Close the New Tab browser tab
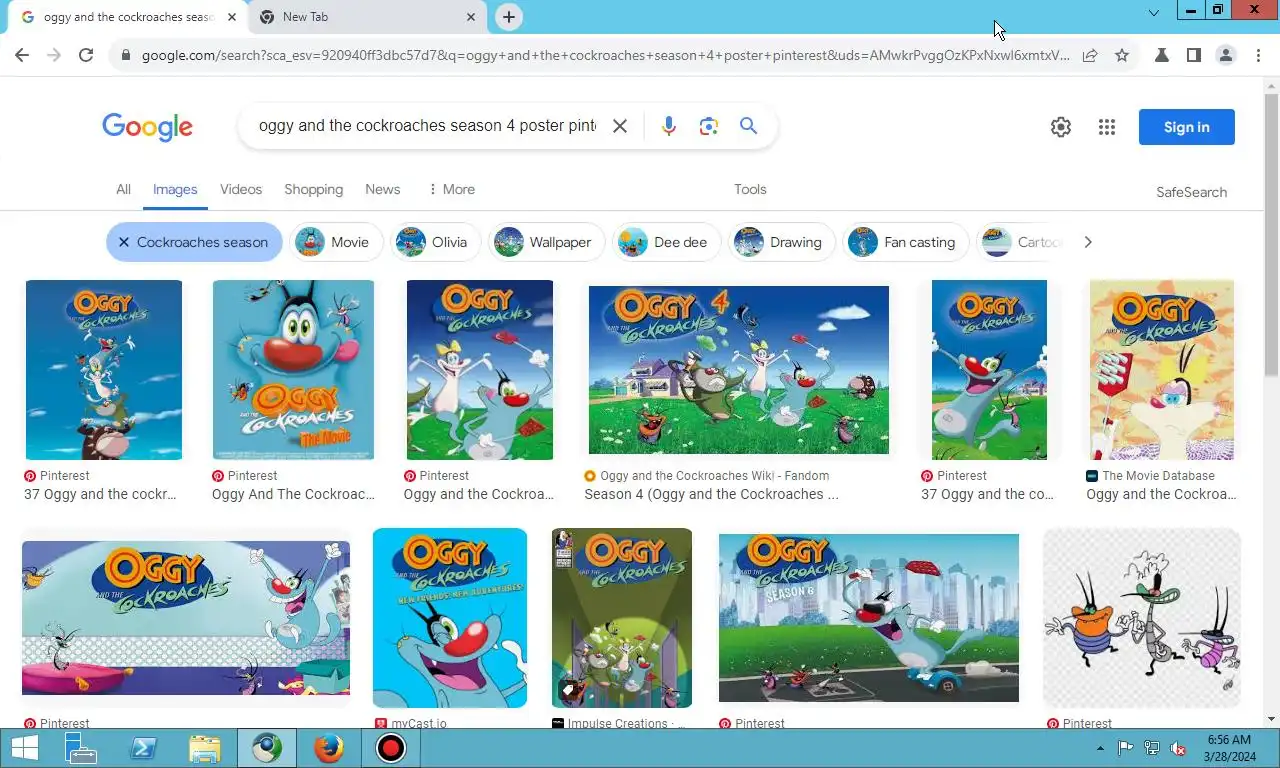 coord(471,17)
